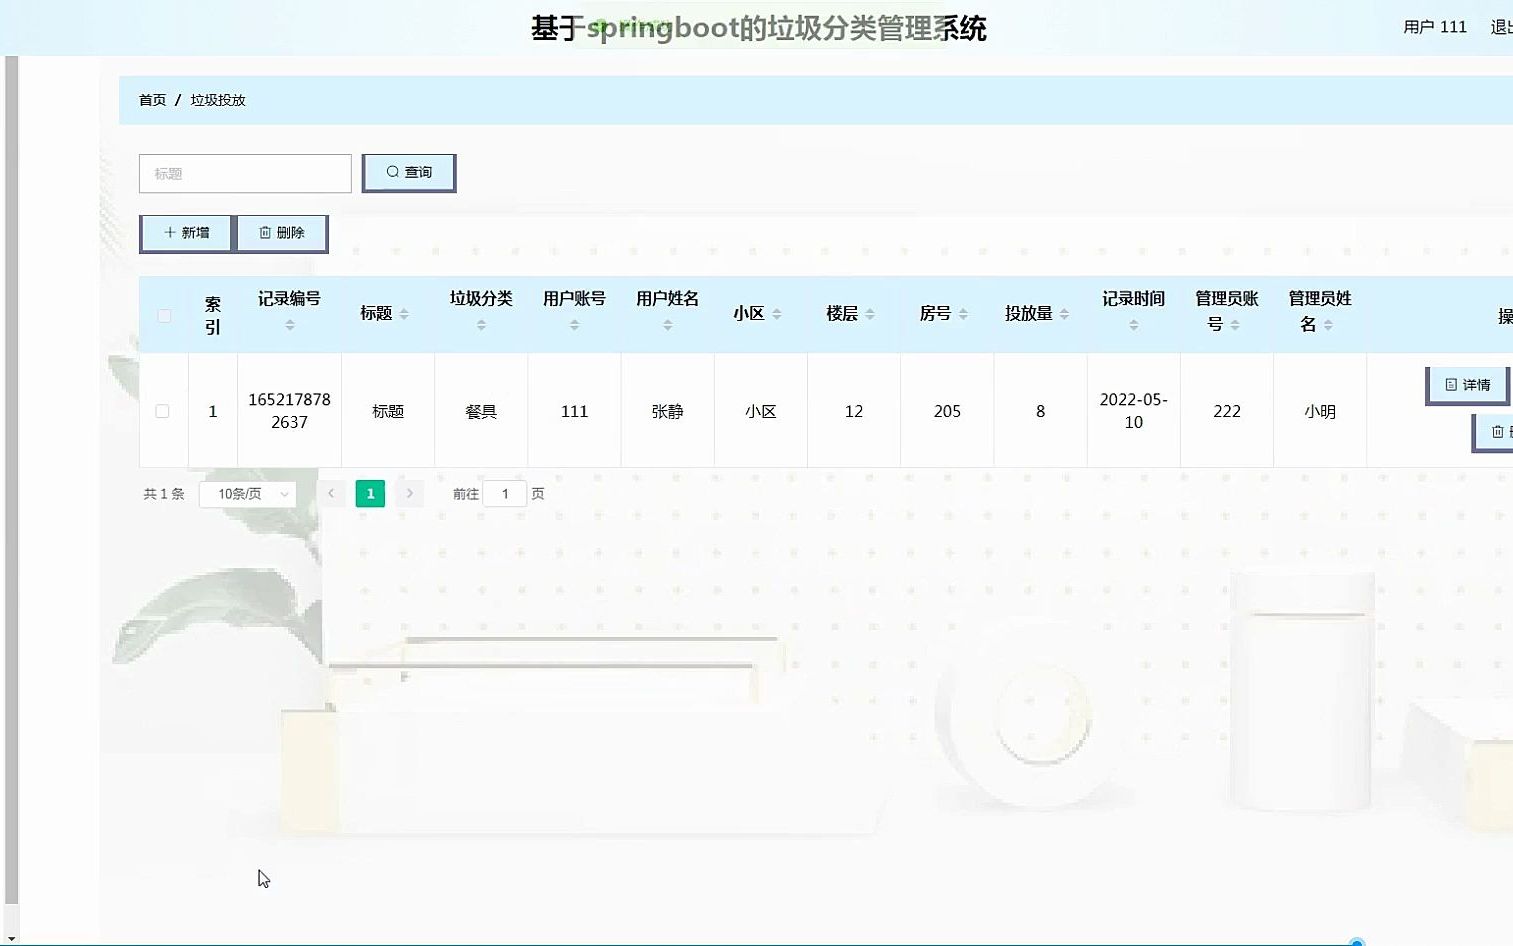Sort by 用户账号 column arrows

(574, 325)
